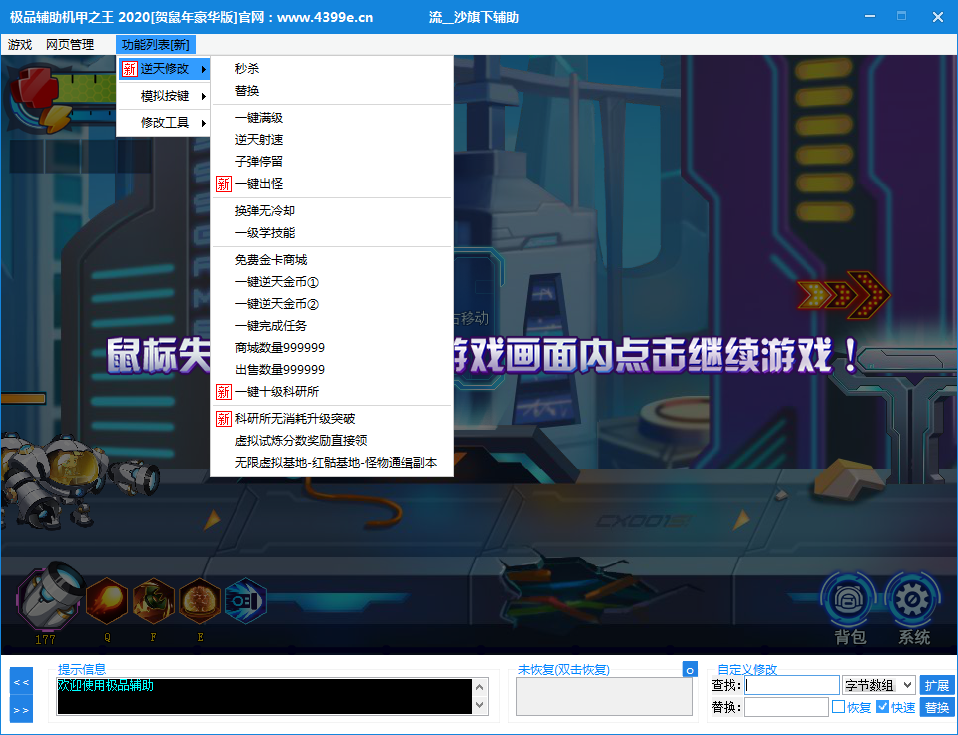The height and width of the screenshot is (735, 958).
Task: Open the 功能列表[新] menu
Action: (155, 45)
